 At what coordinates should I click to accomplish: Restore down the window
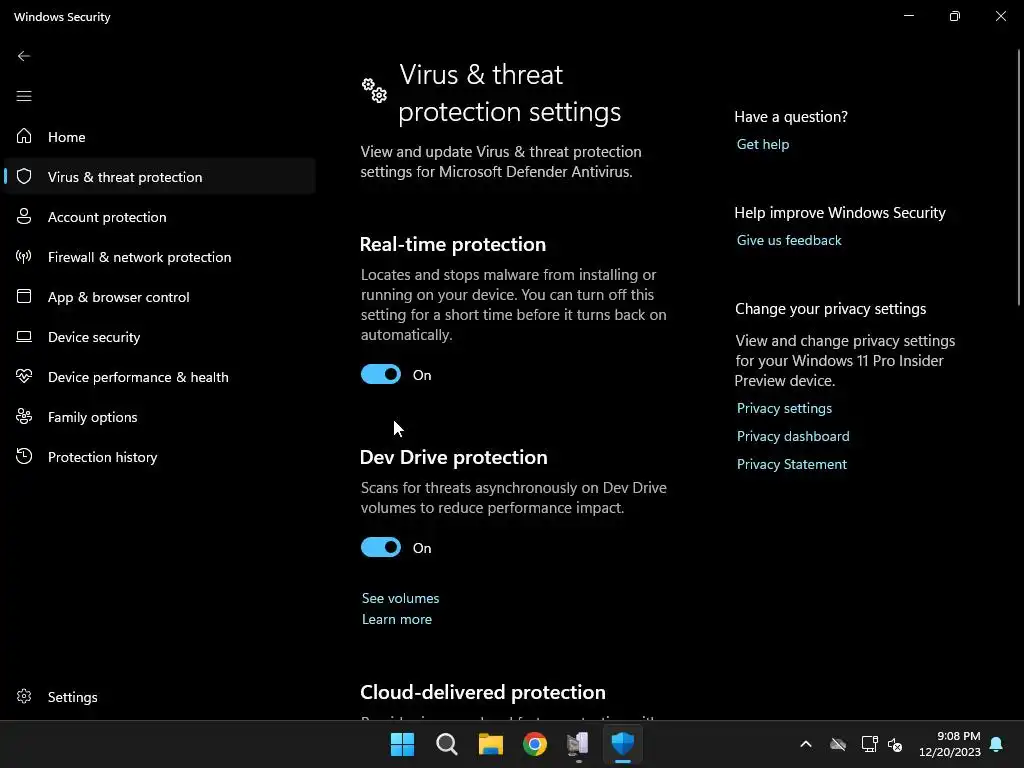(955, 16)
